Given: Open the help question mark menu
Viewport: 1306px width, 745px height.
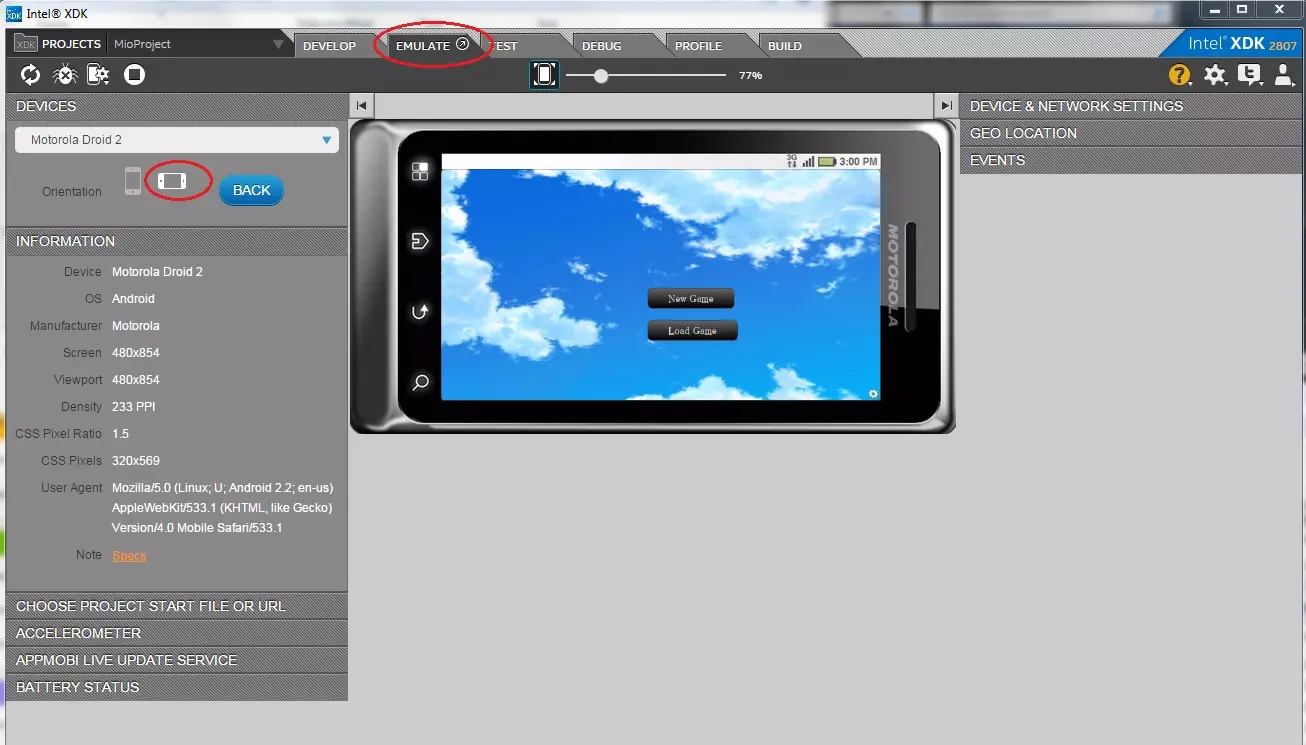Looking at the screenshot, I should point(1180,75).
